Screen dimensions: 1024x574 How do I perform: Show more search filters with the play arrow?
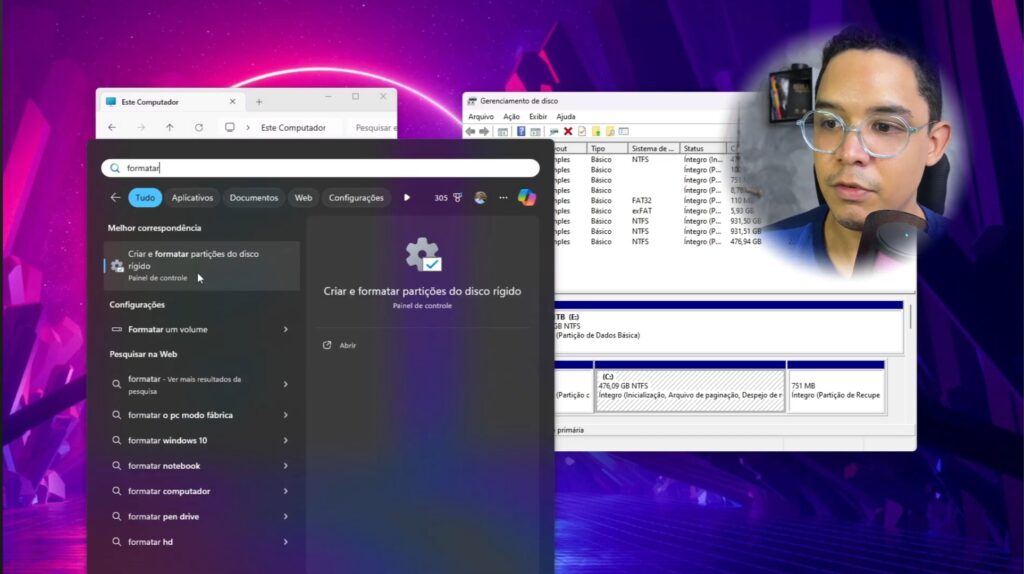pos(407,198)
